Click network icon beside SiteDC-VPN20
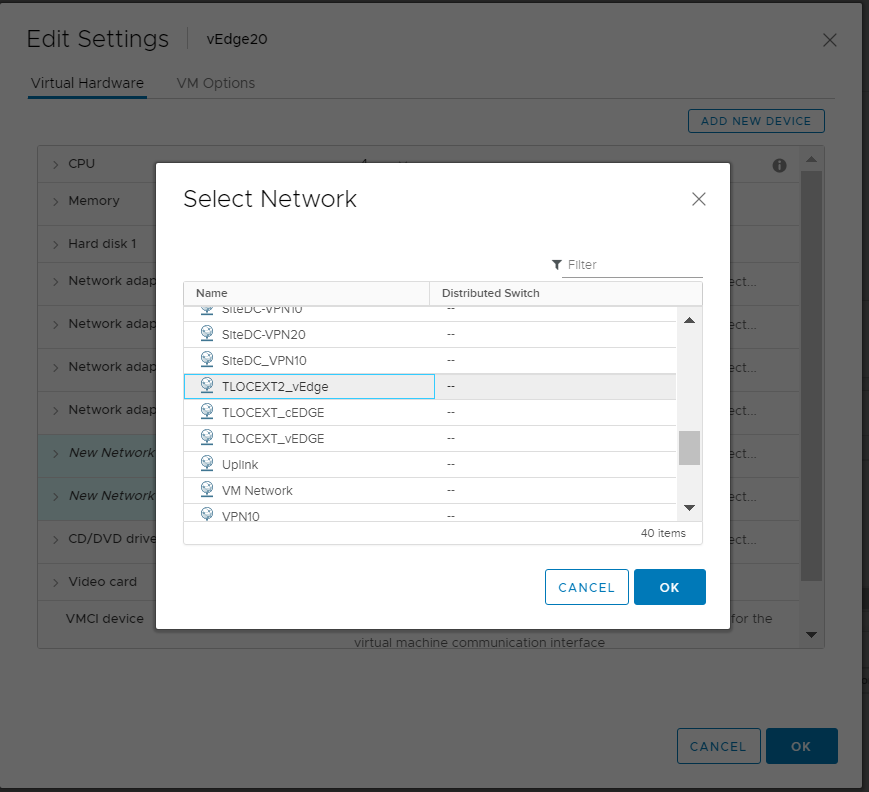Image resolution: width=869 pixels, height=792 pixels. 207,334
